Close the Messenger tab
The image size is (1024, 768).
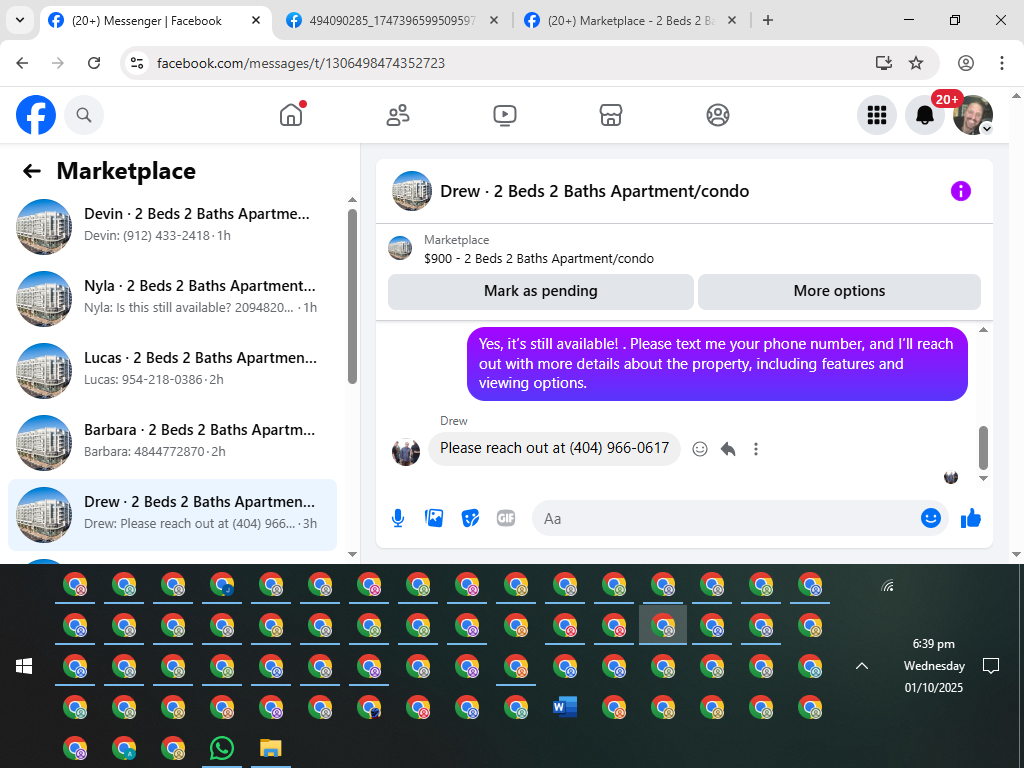point(256,21)
